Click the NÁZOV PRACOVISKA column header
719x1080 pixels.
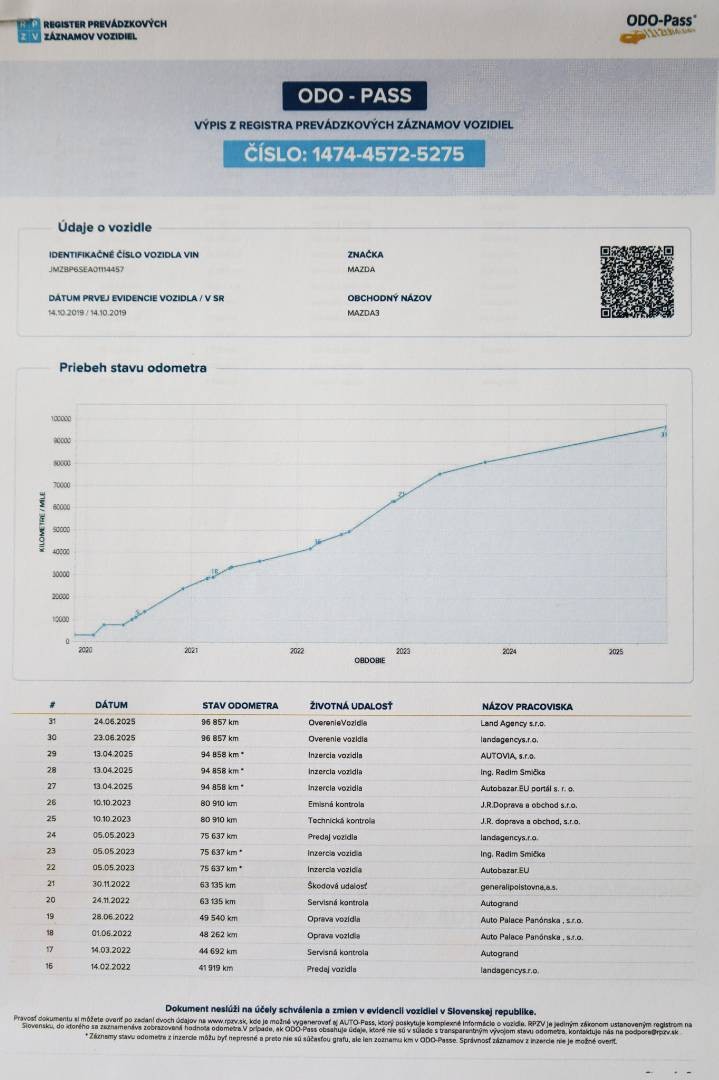(528, 707)
